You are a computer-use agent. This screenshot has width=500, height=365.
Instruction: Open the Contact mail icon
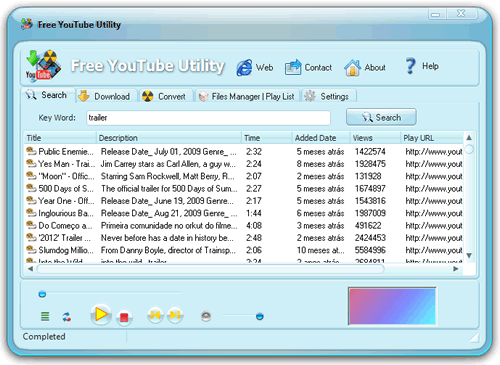pyautogui.click(x=293, y=67)
